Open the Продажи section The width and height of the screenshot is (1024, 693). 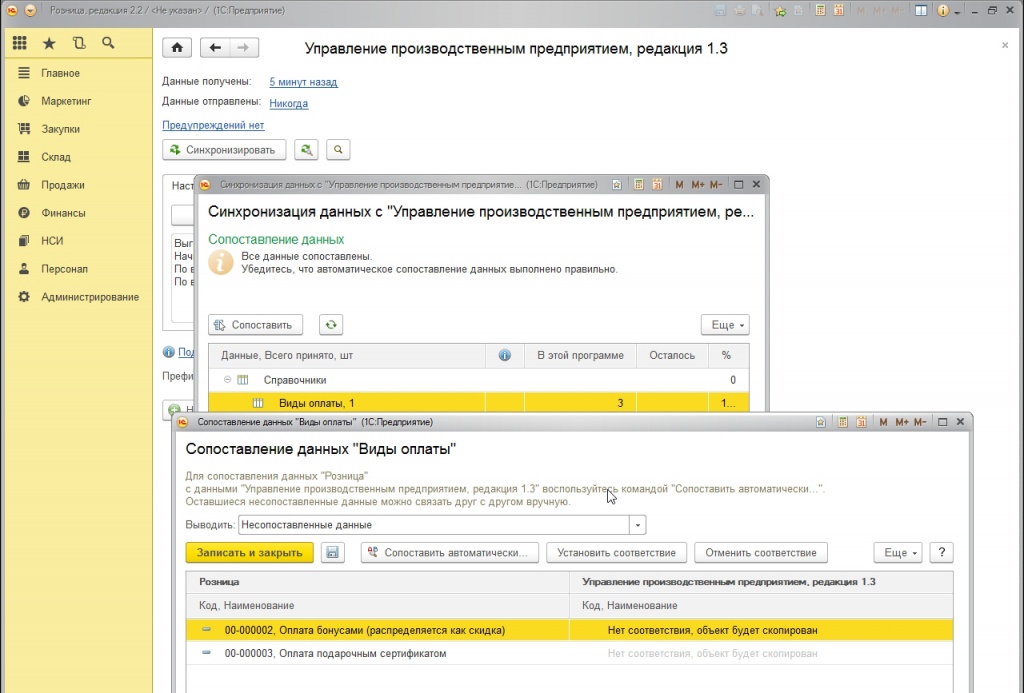pyautogui.click(x=62, y=185)
